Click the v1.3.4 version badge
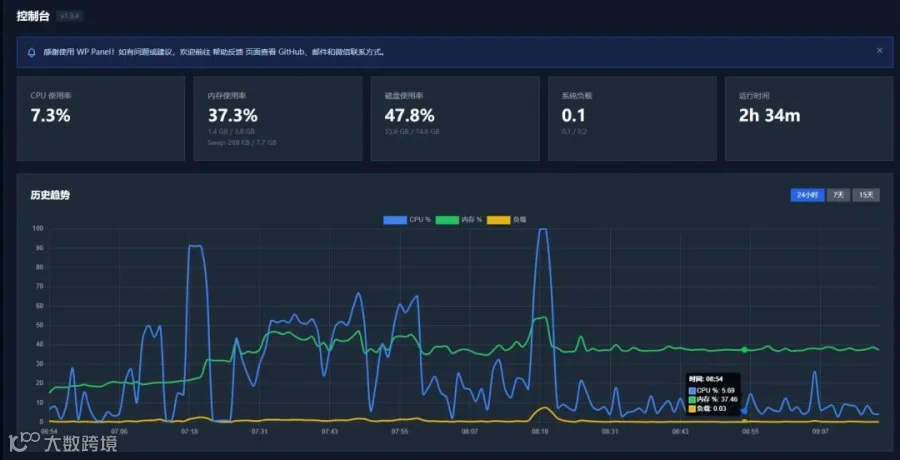The image size is (900, 460). pyautogui.click(x=70, y=16)
